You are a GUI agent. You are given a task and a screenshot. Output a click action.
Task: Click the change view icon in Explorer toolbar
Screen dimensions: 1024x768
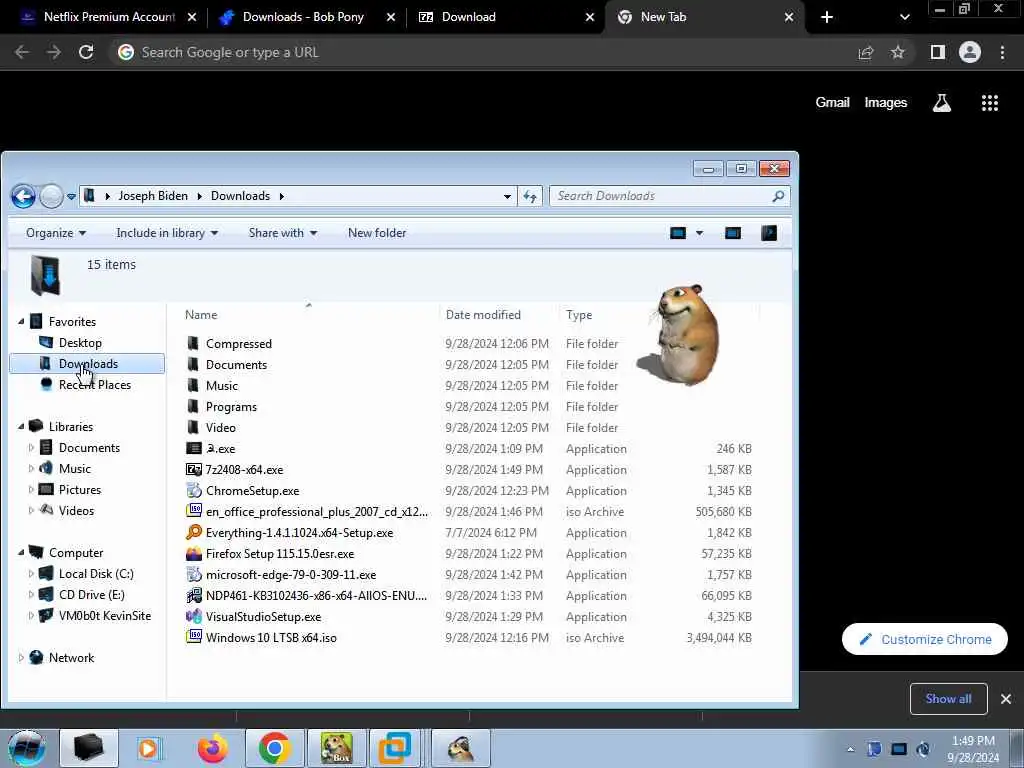[678, 233]
